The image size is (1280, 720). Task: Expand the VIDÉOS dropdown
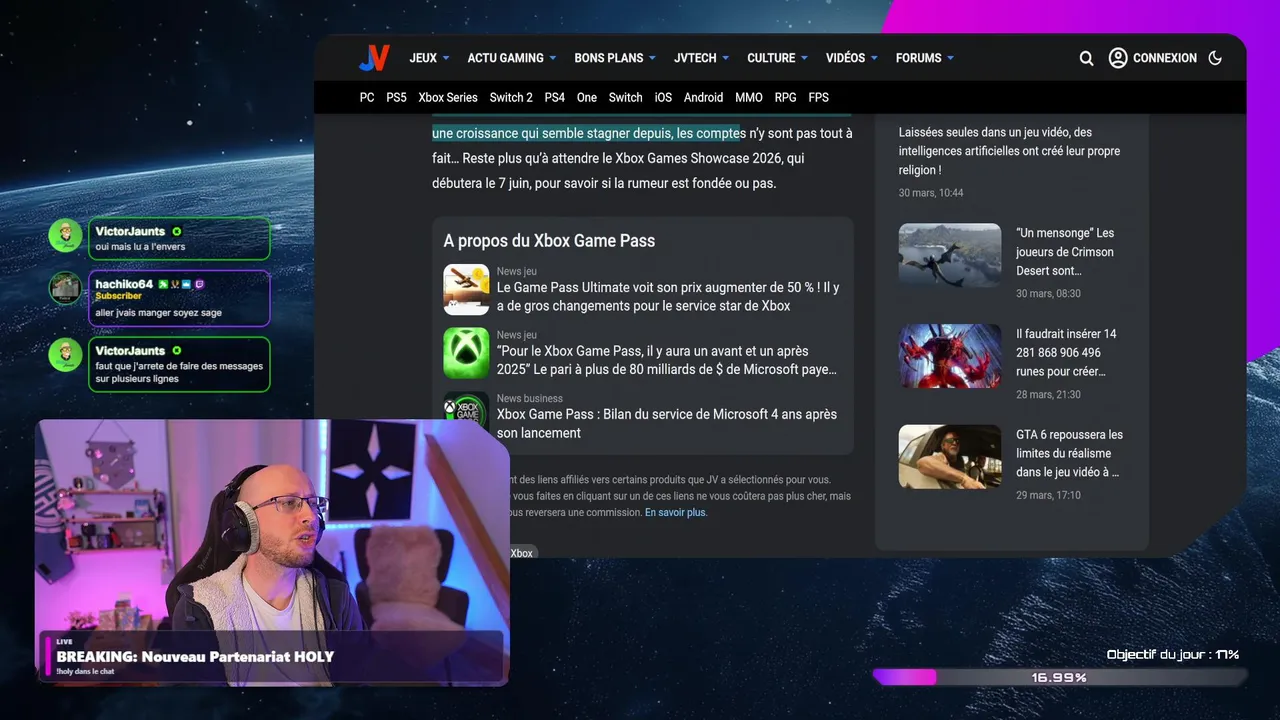point(852,58)
